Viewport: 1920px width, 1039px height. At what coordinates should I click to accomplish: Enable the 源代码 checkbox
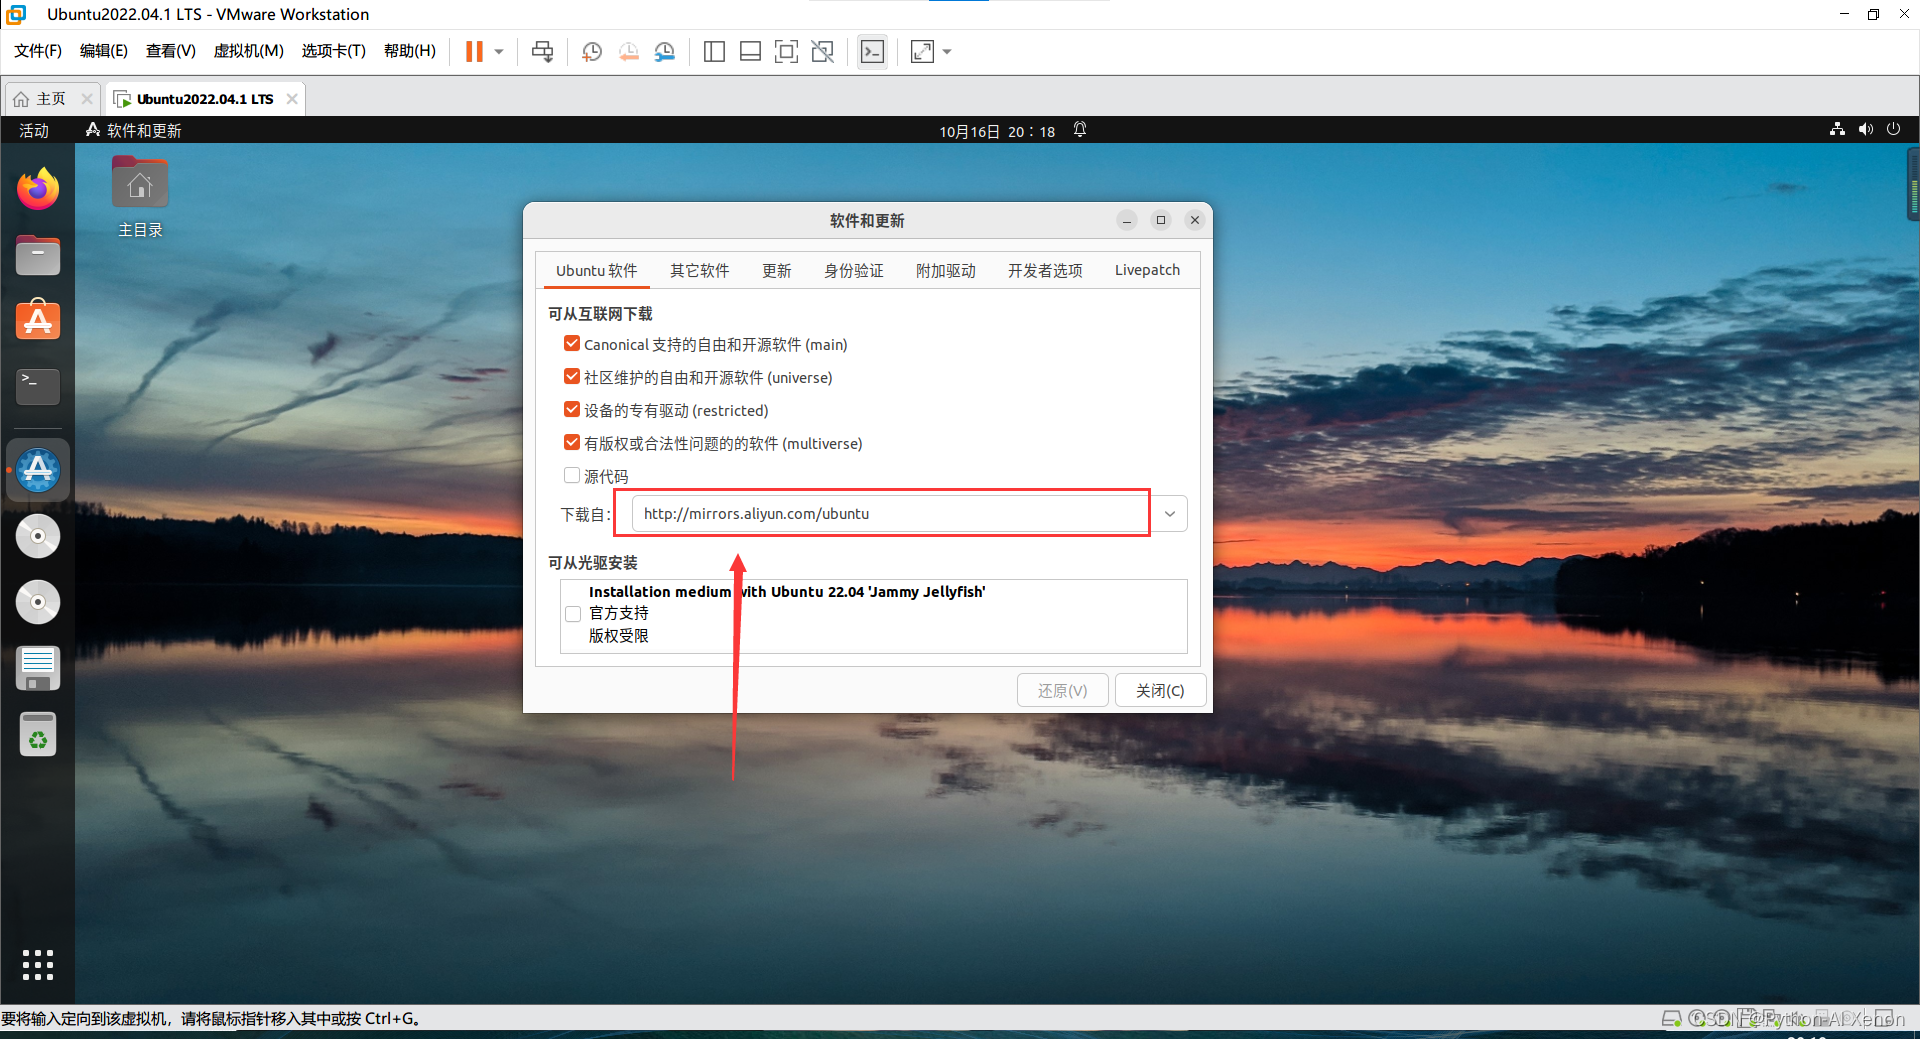(572, 476)
